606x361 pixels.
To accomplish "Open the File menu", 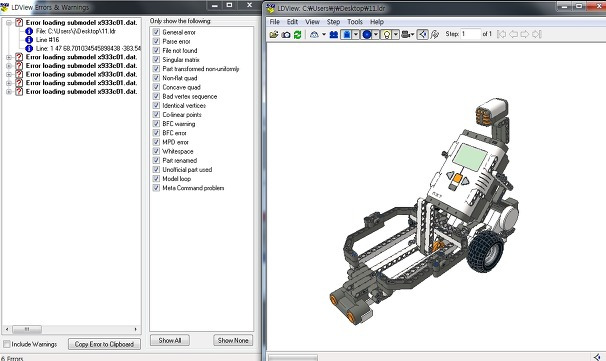I will [274, 22].
